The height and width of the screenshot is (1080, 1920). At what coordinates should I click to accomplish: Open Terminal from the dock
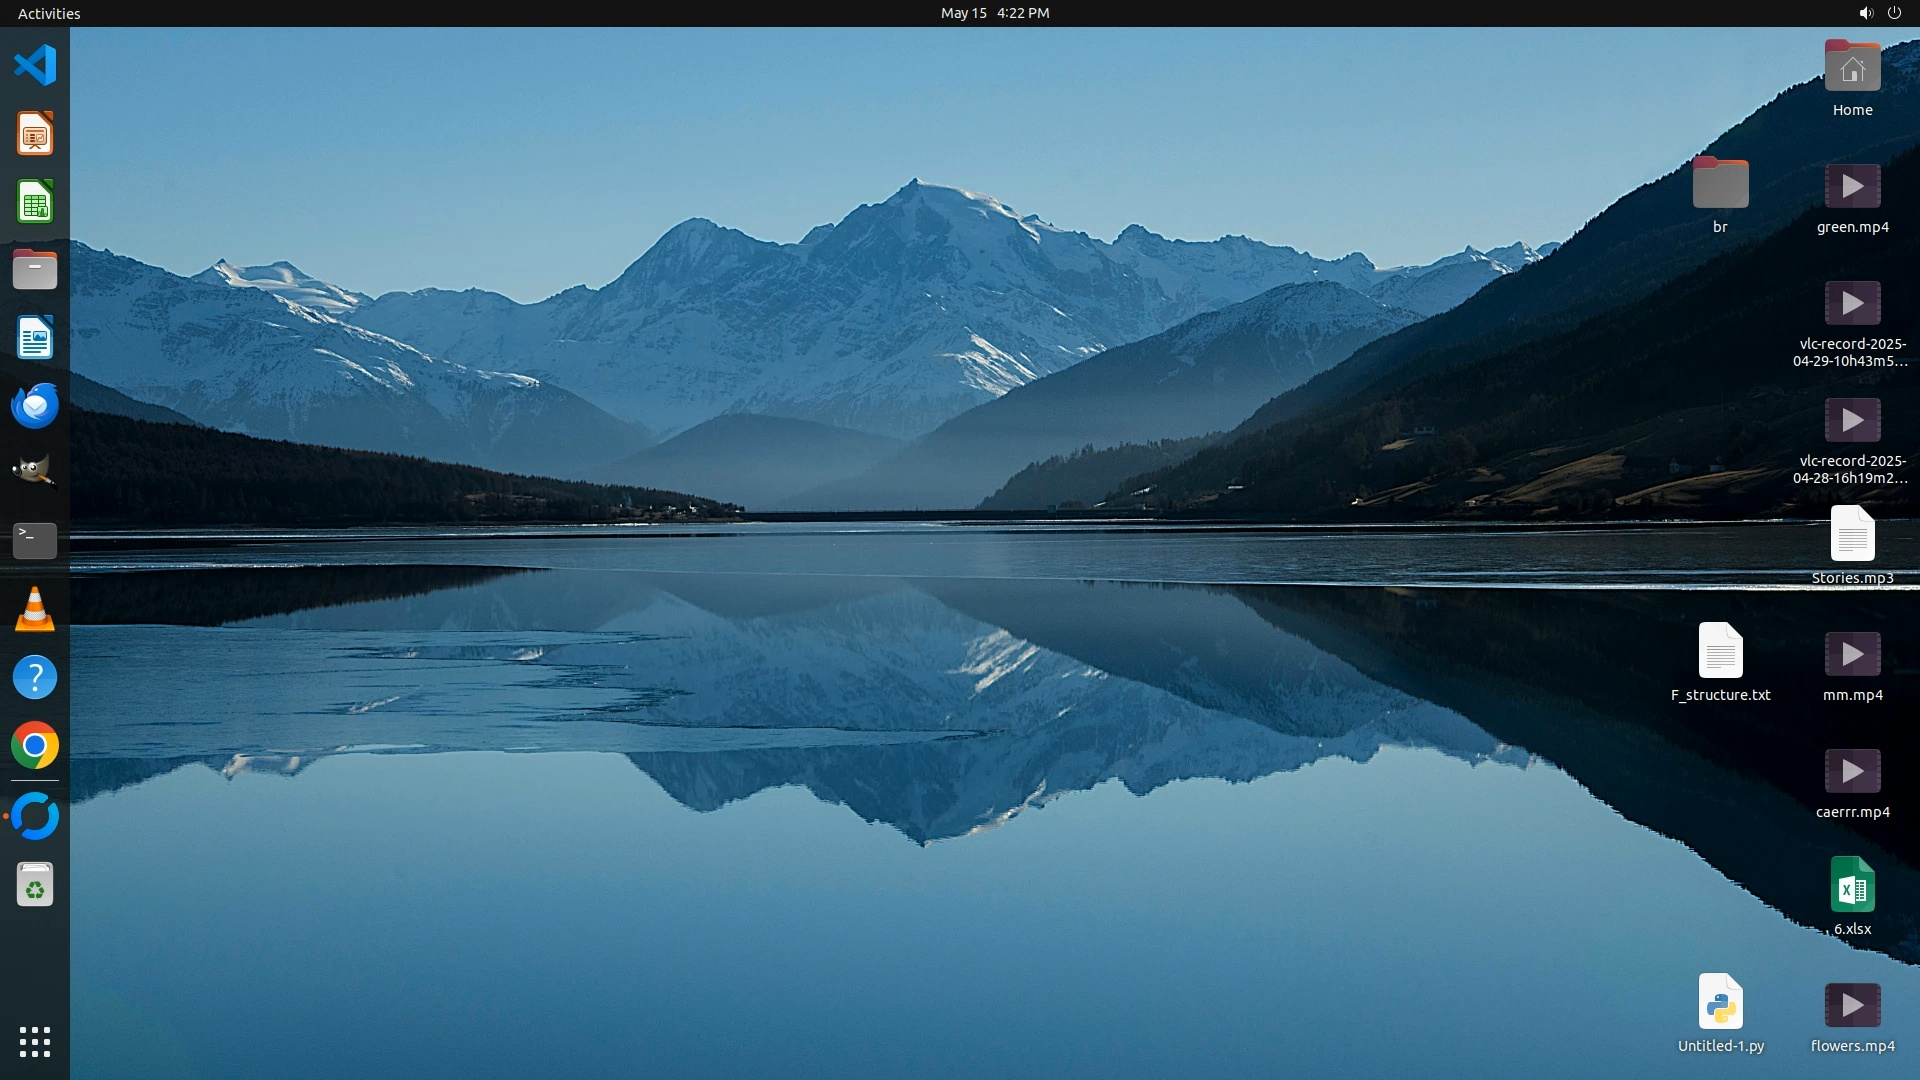(35, 541)
